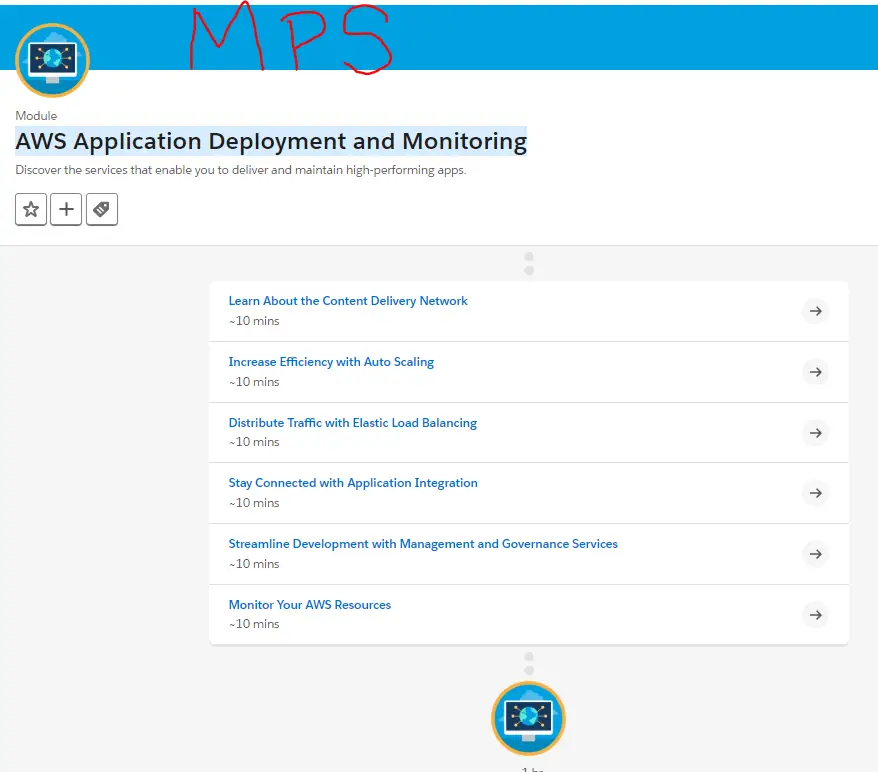This screenshot has width=878, height=772.
Task: Open the Stay Connected with Application Integration unit
Action: [x=352, y=482]
